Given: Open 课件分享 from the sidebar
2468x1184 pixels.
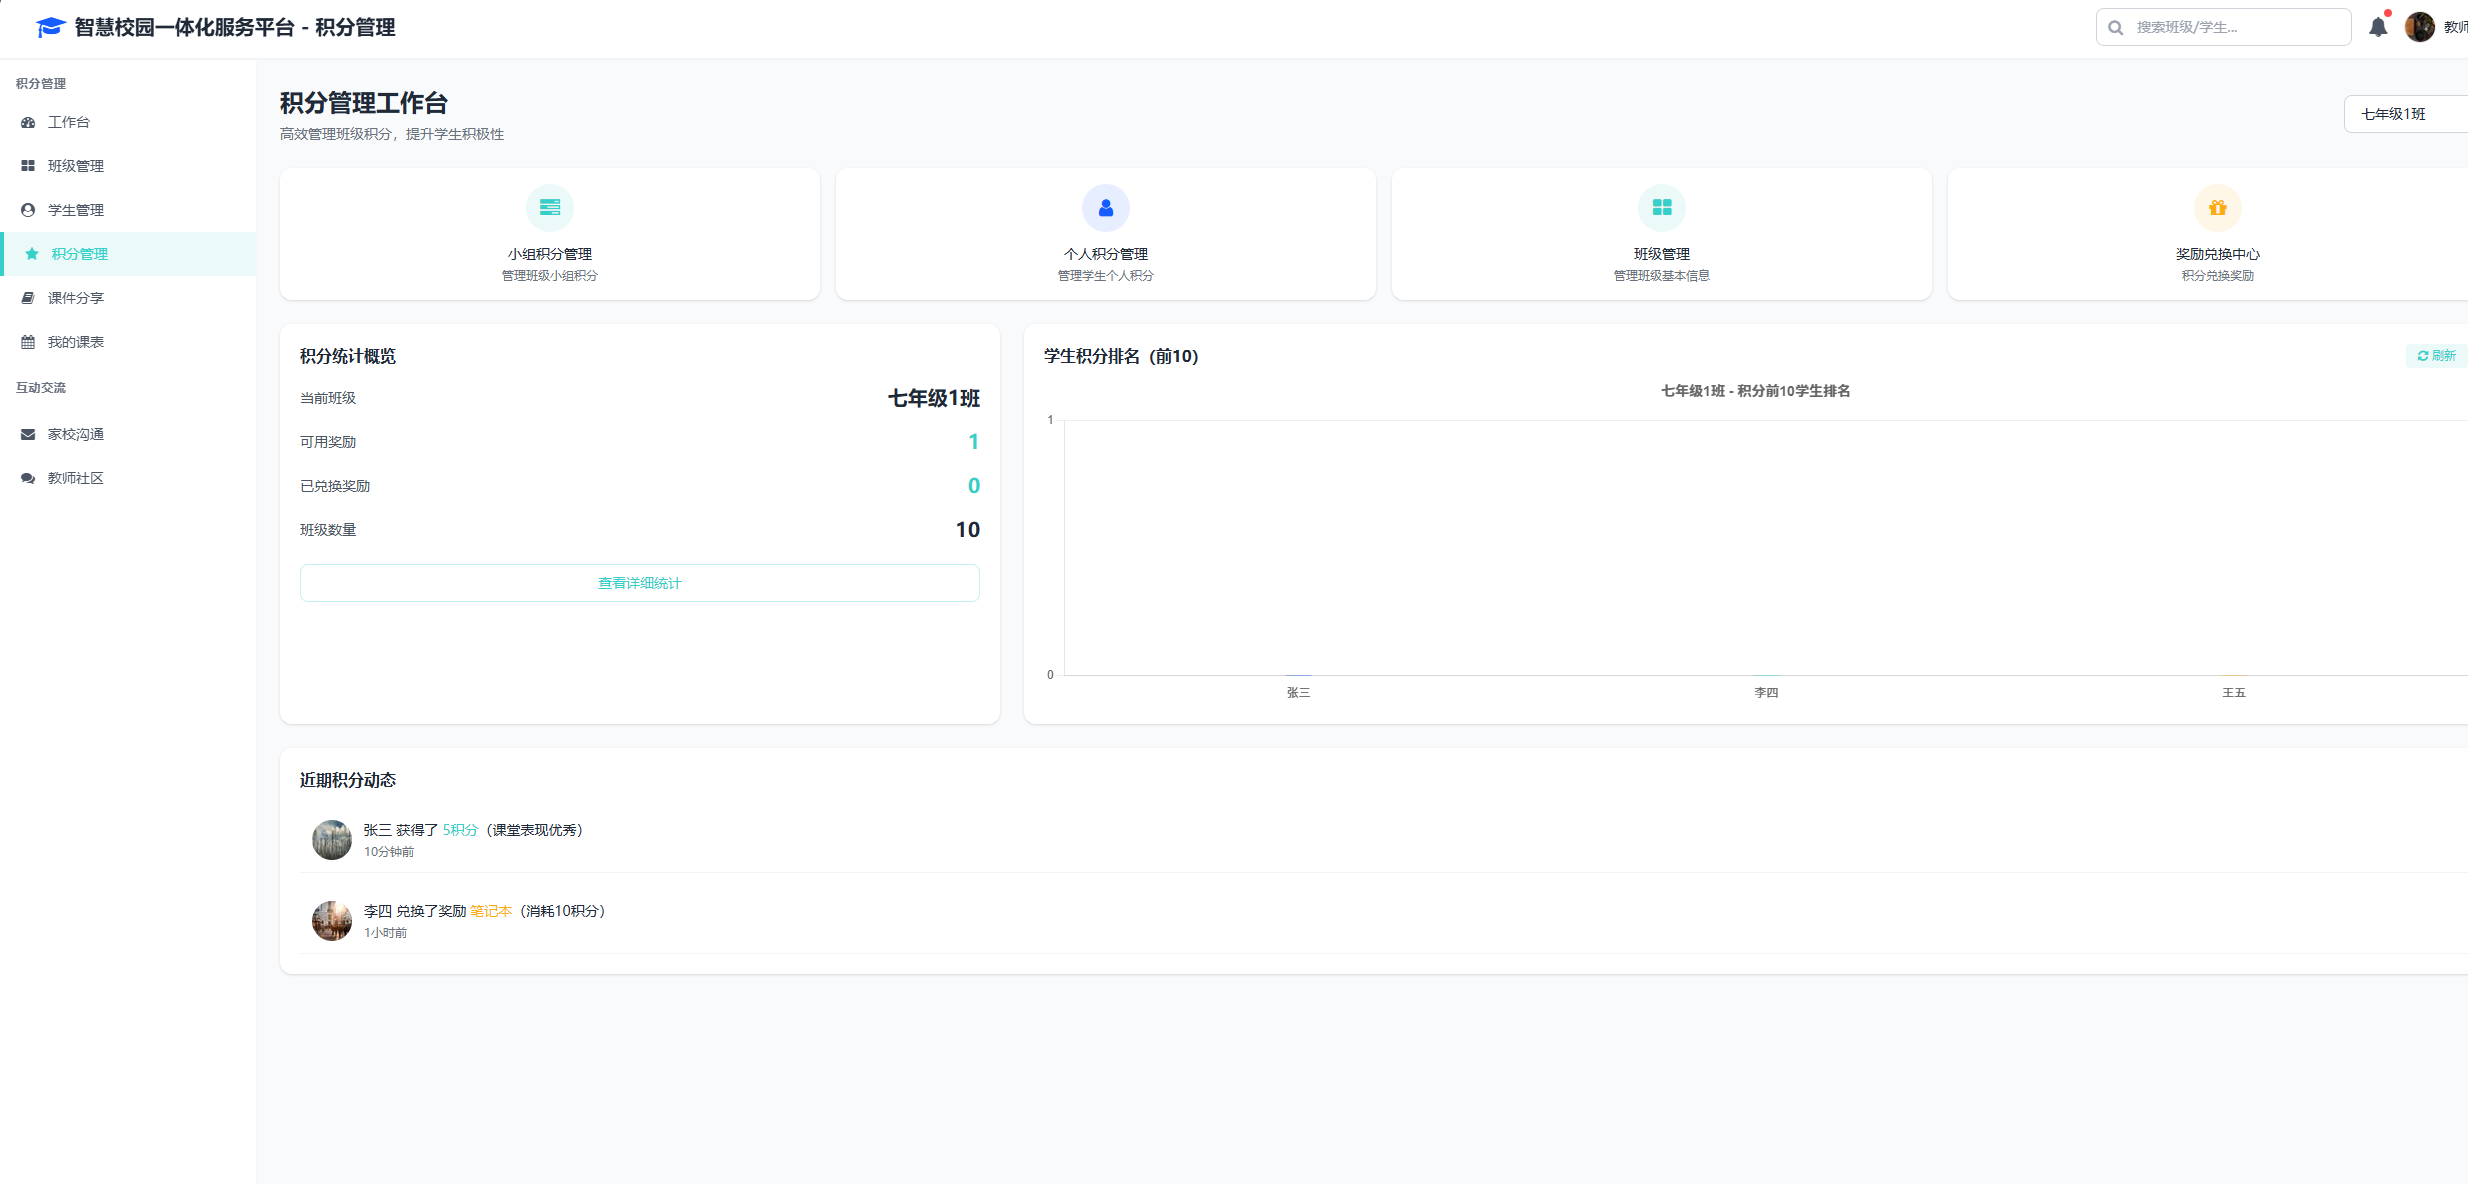Looking at the screenshot, I should click(x=75, y=297).
